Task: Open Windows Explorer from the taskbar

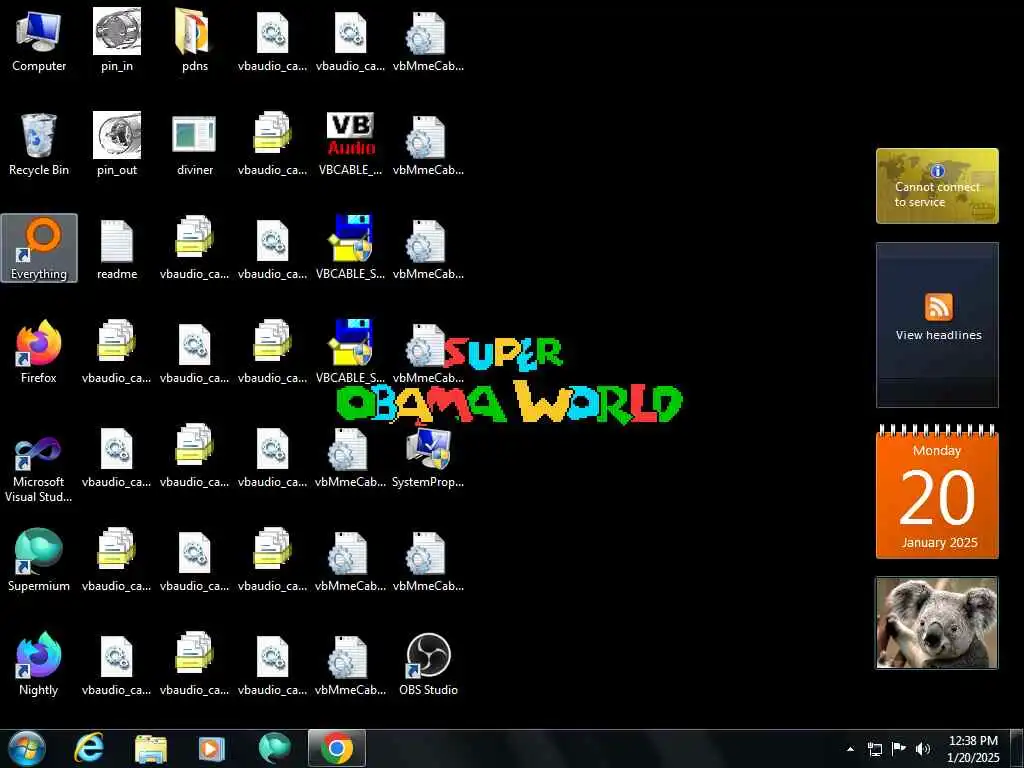Action: (x=151, y=748)
